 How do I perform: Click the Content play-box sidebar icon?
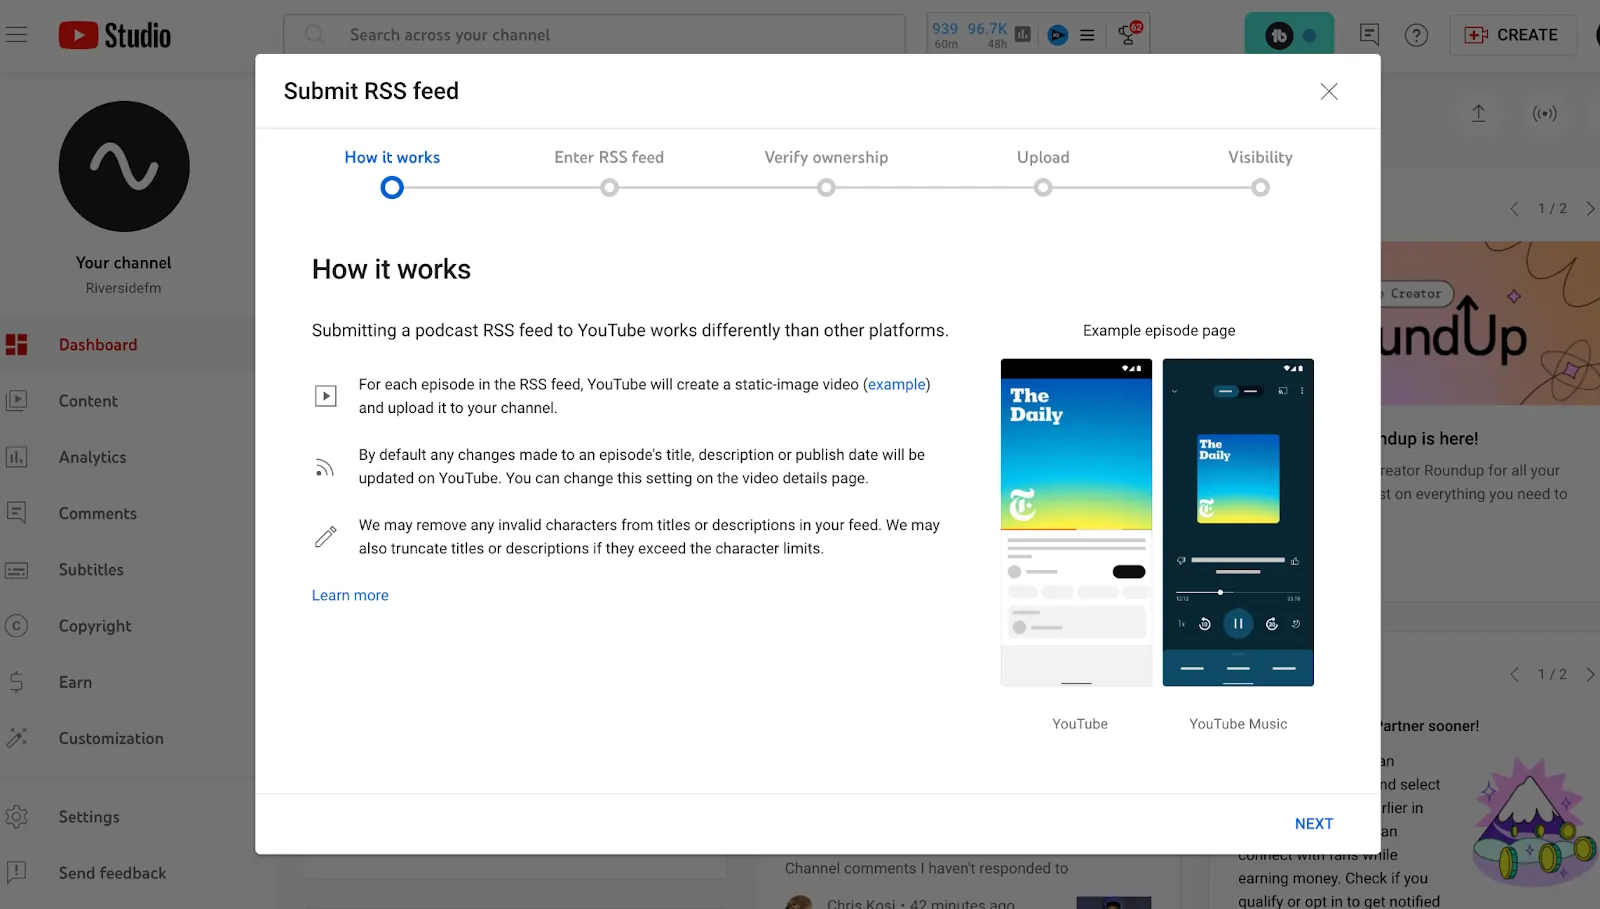16,401
